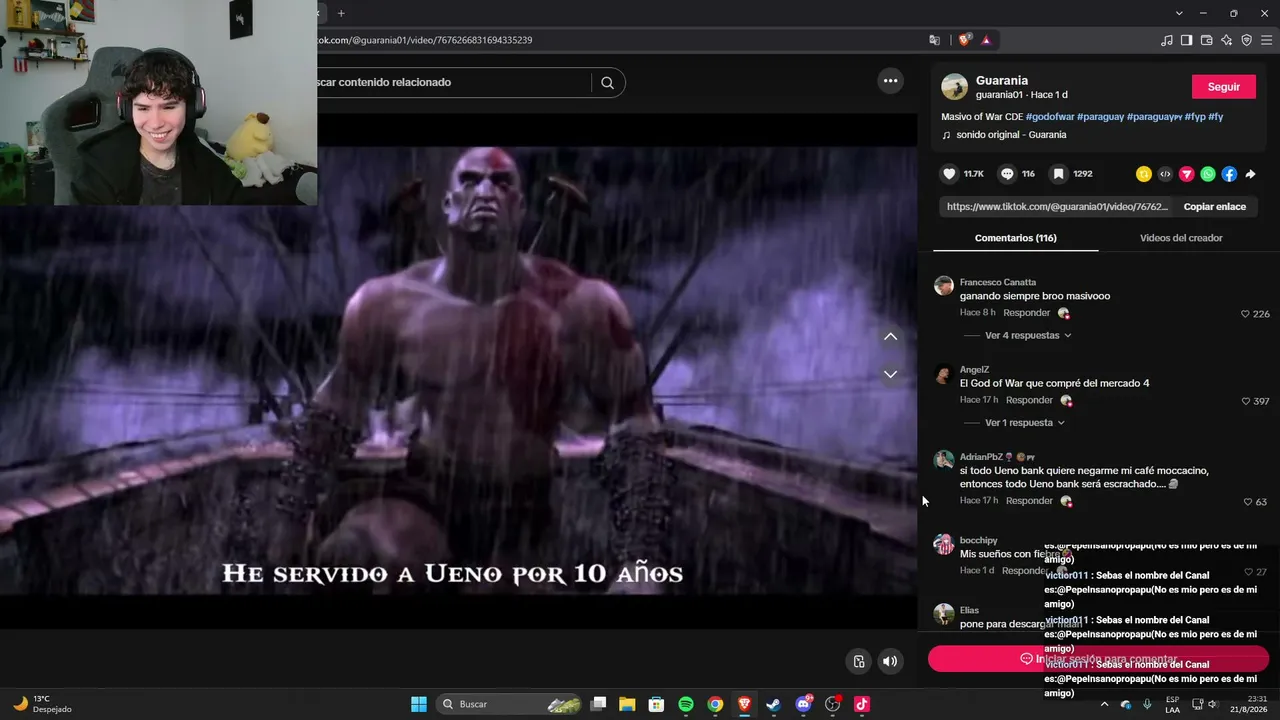Open Spotify from the taskbar

pyautogui.click(x=686, y=704)
